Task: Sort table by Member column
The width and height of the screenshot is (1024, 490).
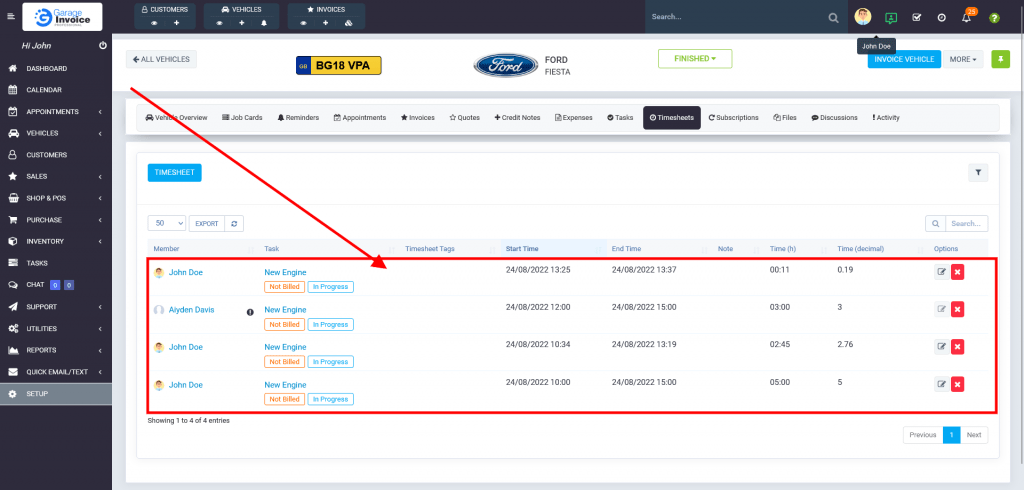Action: point(203,249)
